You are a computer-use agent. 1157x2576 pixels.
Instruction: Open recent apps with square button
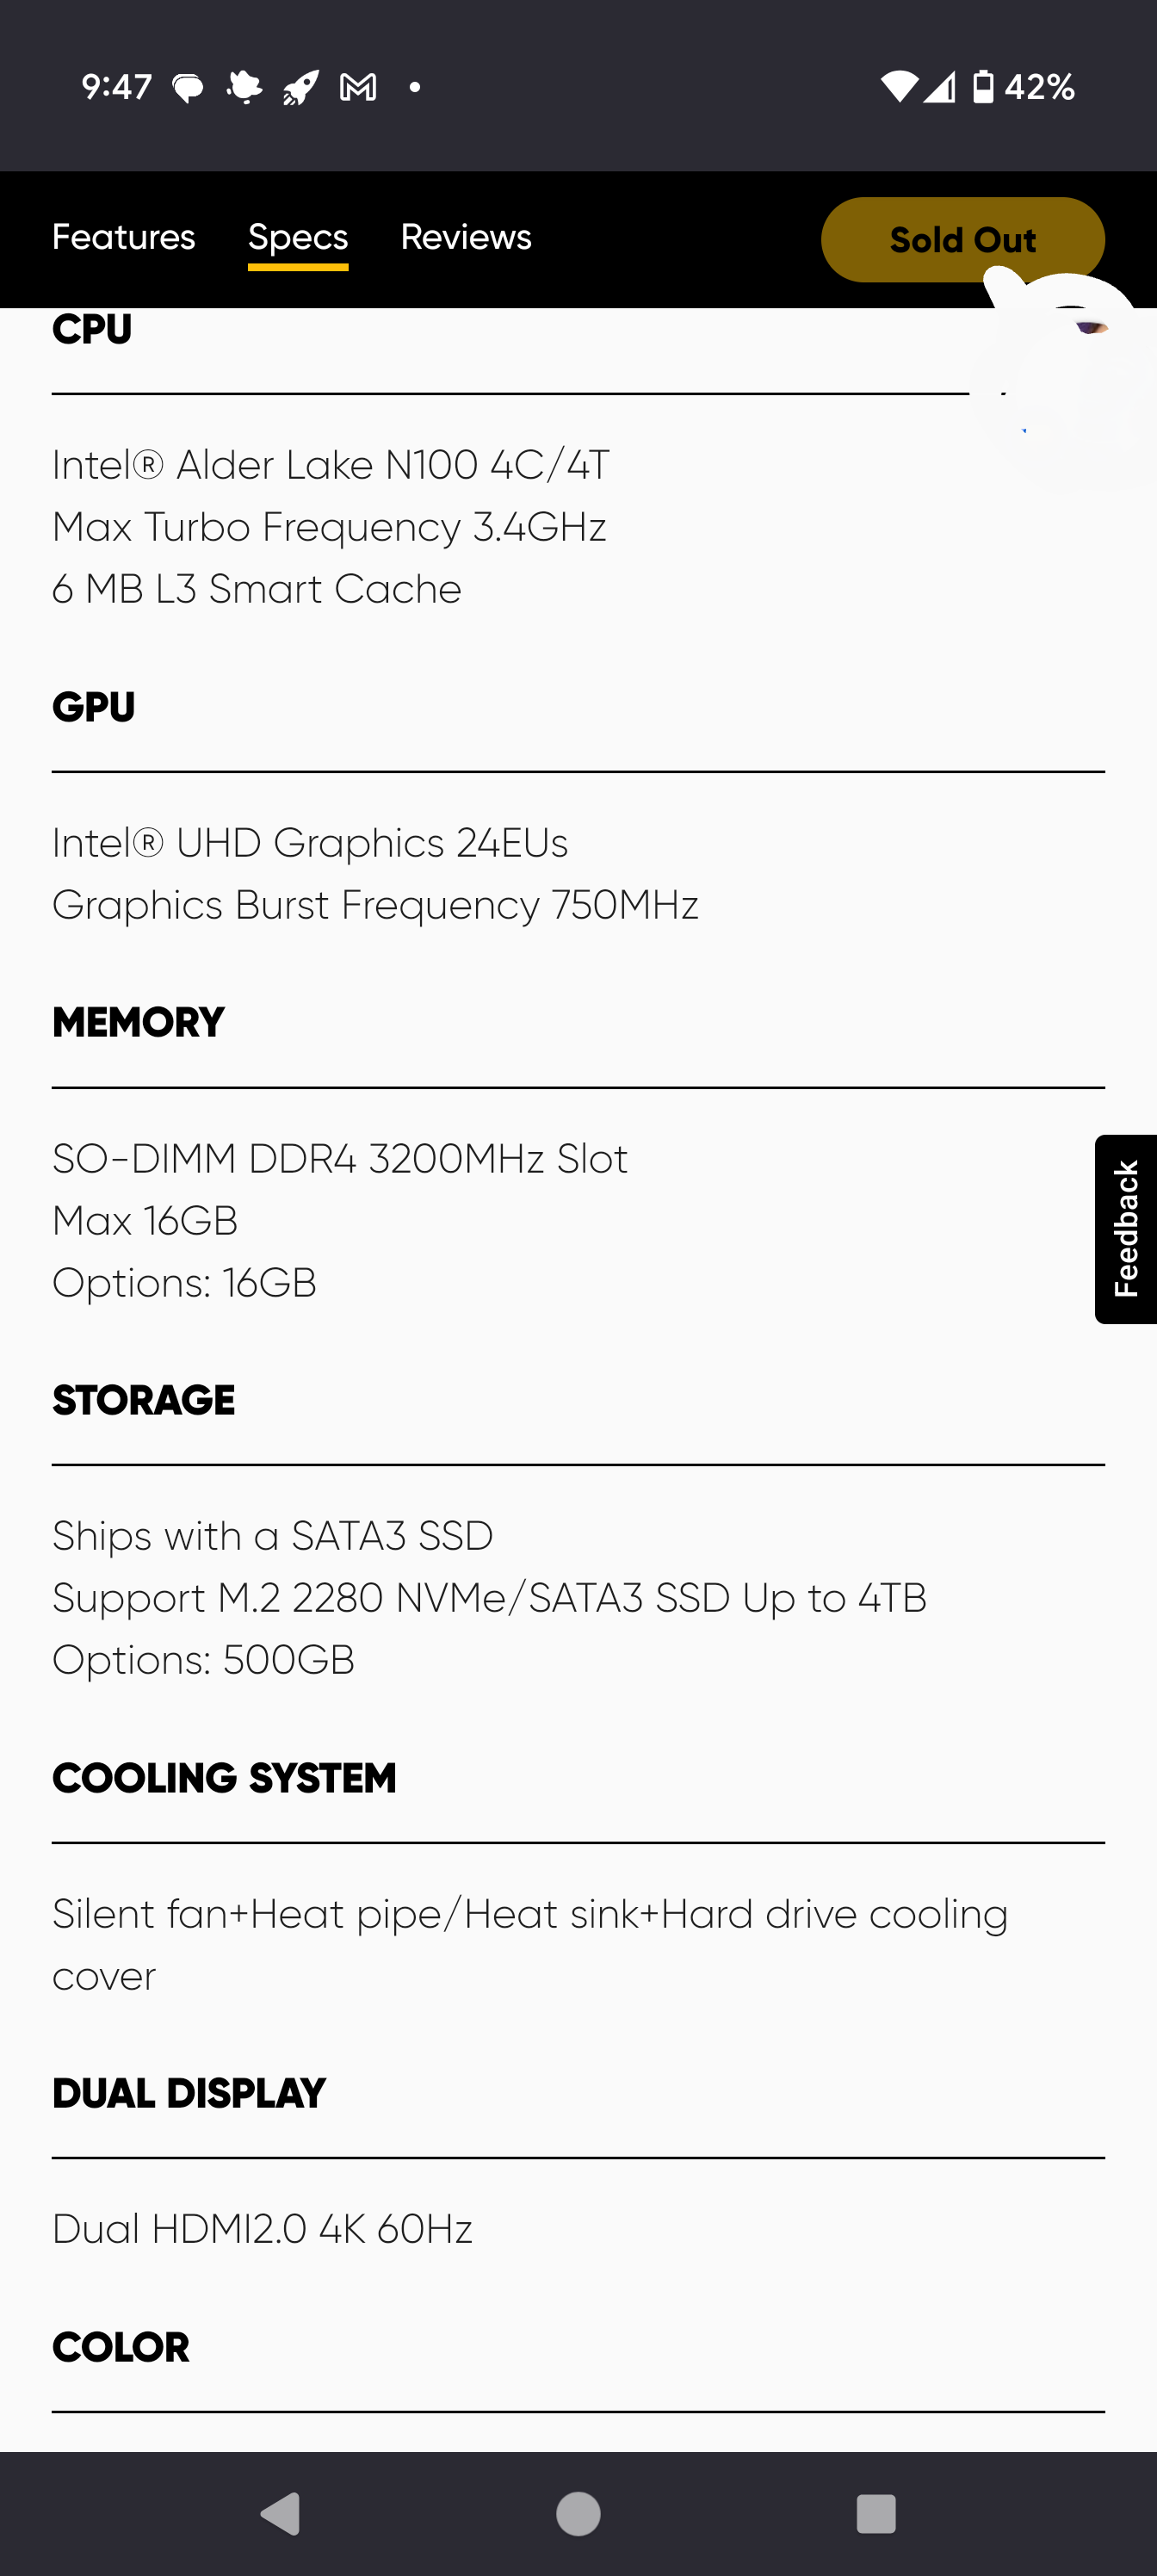[x=875, y=2513]
